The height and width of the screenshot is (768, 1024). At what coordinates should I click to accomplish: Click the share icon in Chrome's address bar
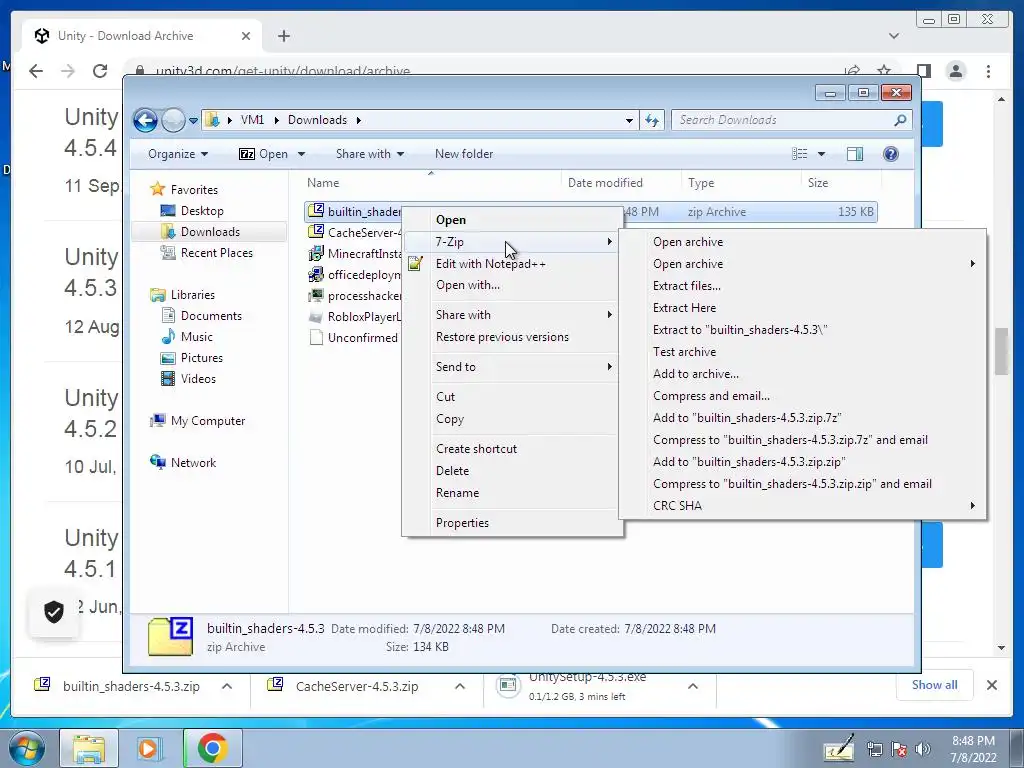pyautogui.click(x=852, y=71)
